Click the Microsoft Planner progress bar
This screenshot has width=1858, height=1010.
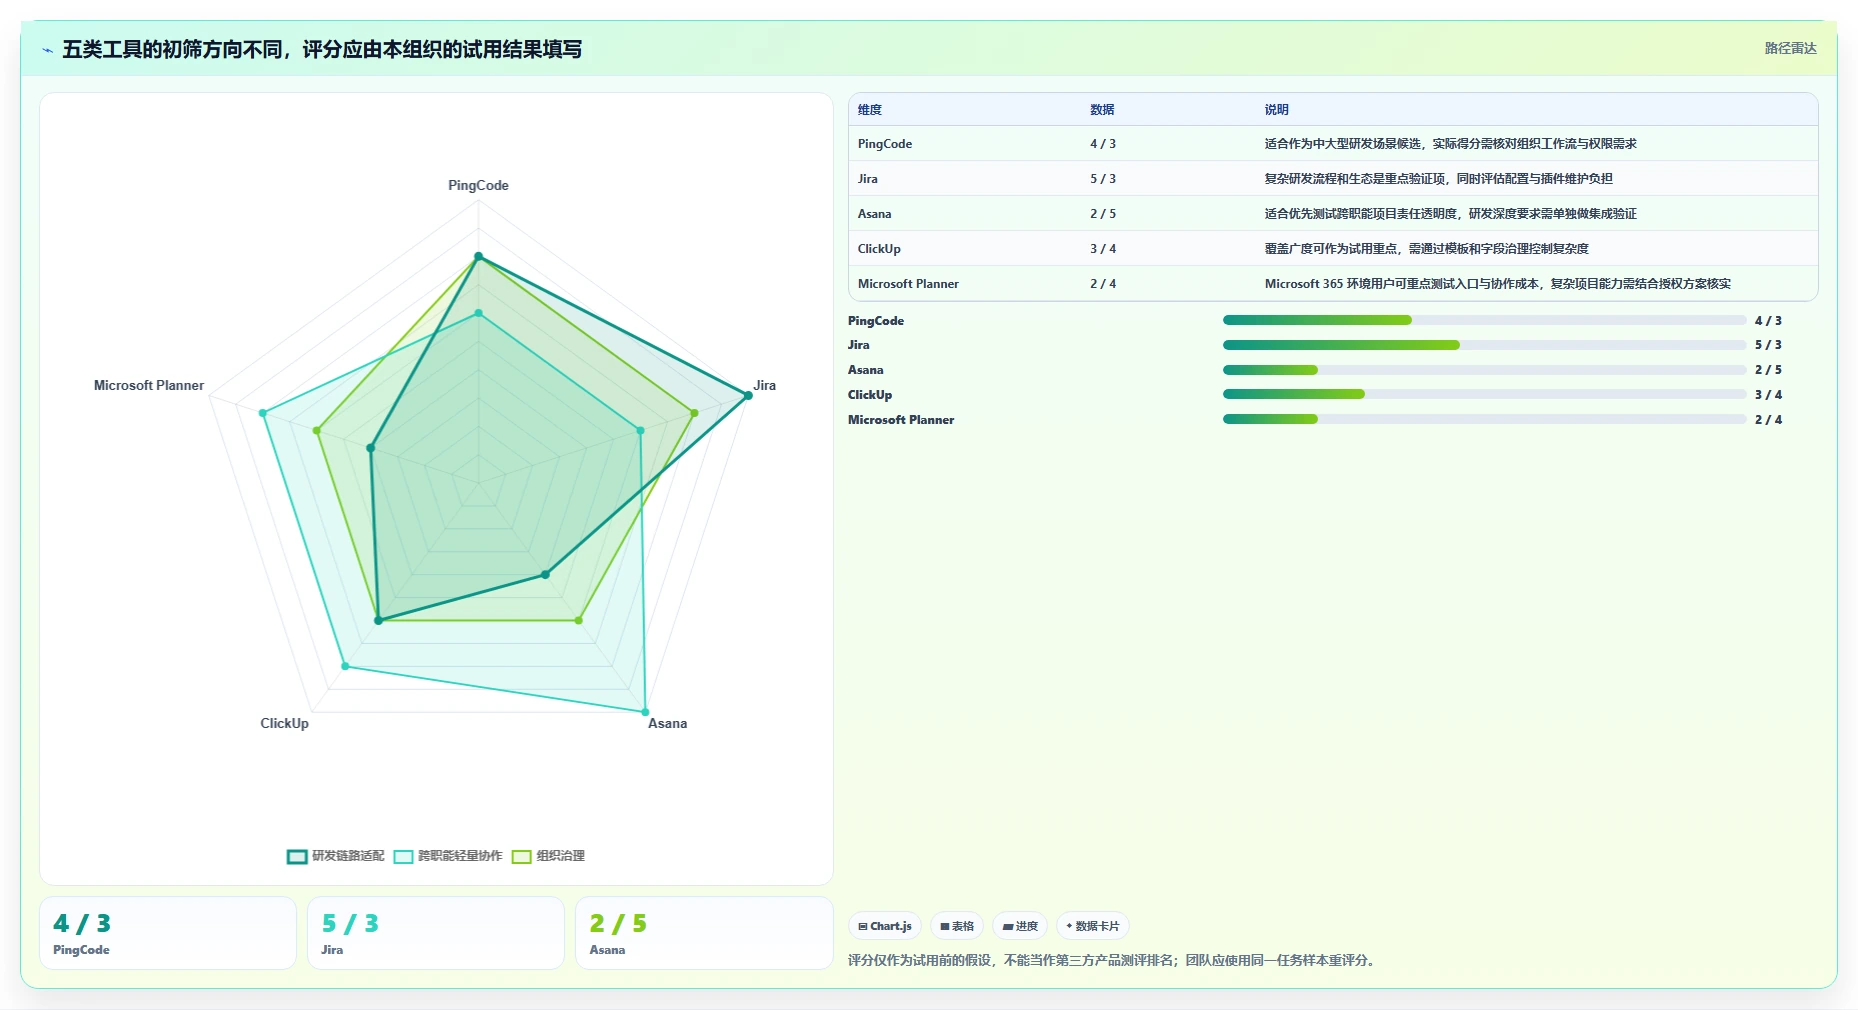coord(1484,419)
